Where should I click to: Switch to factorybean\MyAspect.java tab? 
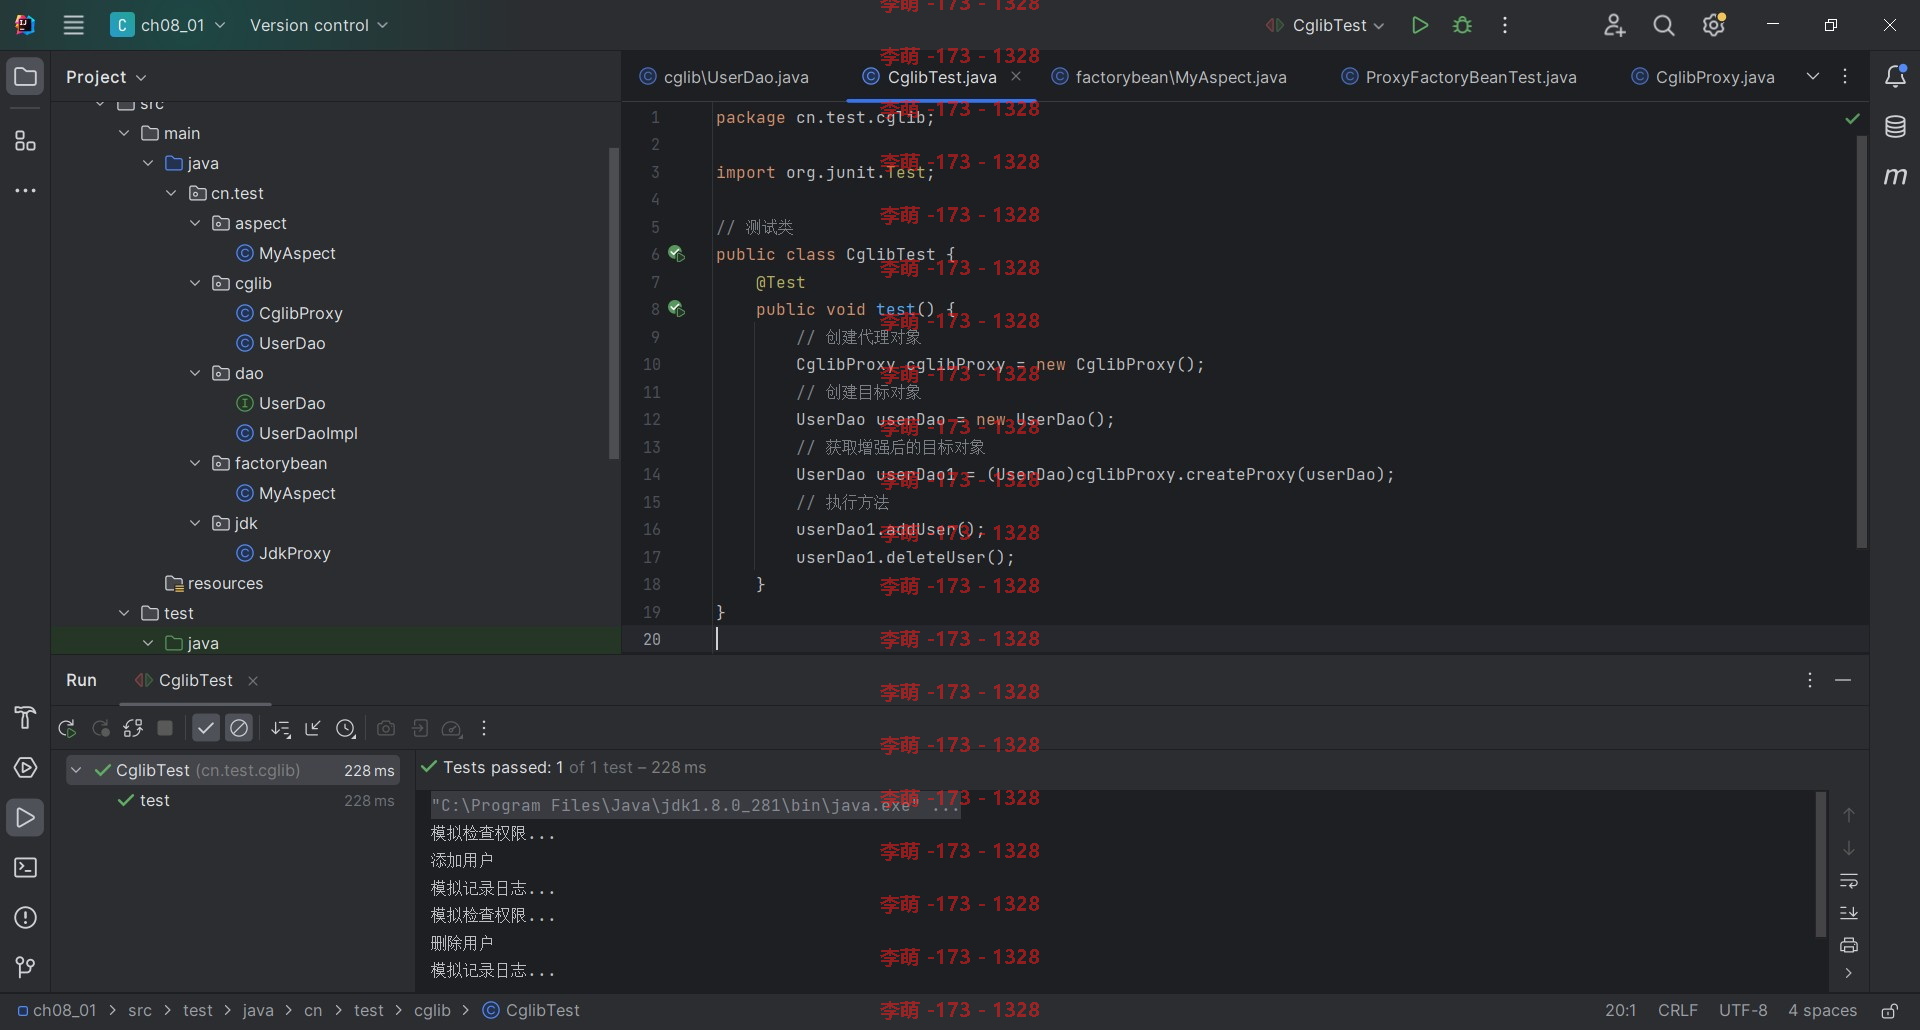(1170, 77)
